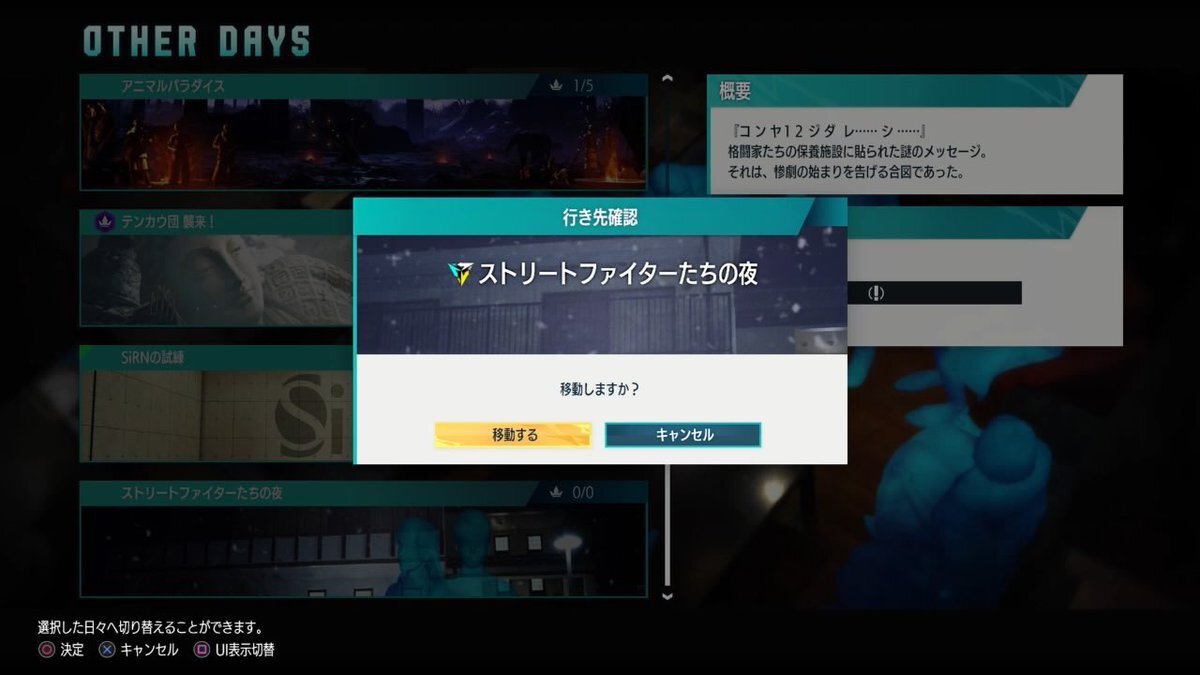Click the crown icon beside 0/0
1200x675 pixels.
[x=556, y=492]
